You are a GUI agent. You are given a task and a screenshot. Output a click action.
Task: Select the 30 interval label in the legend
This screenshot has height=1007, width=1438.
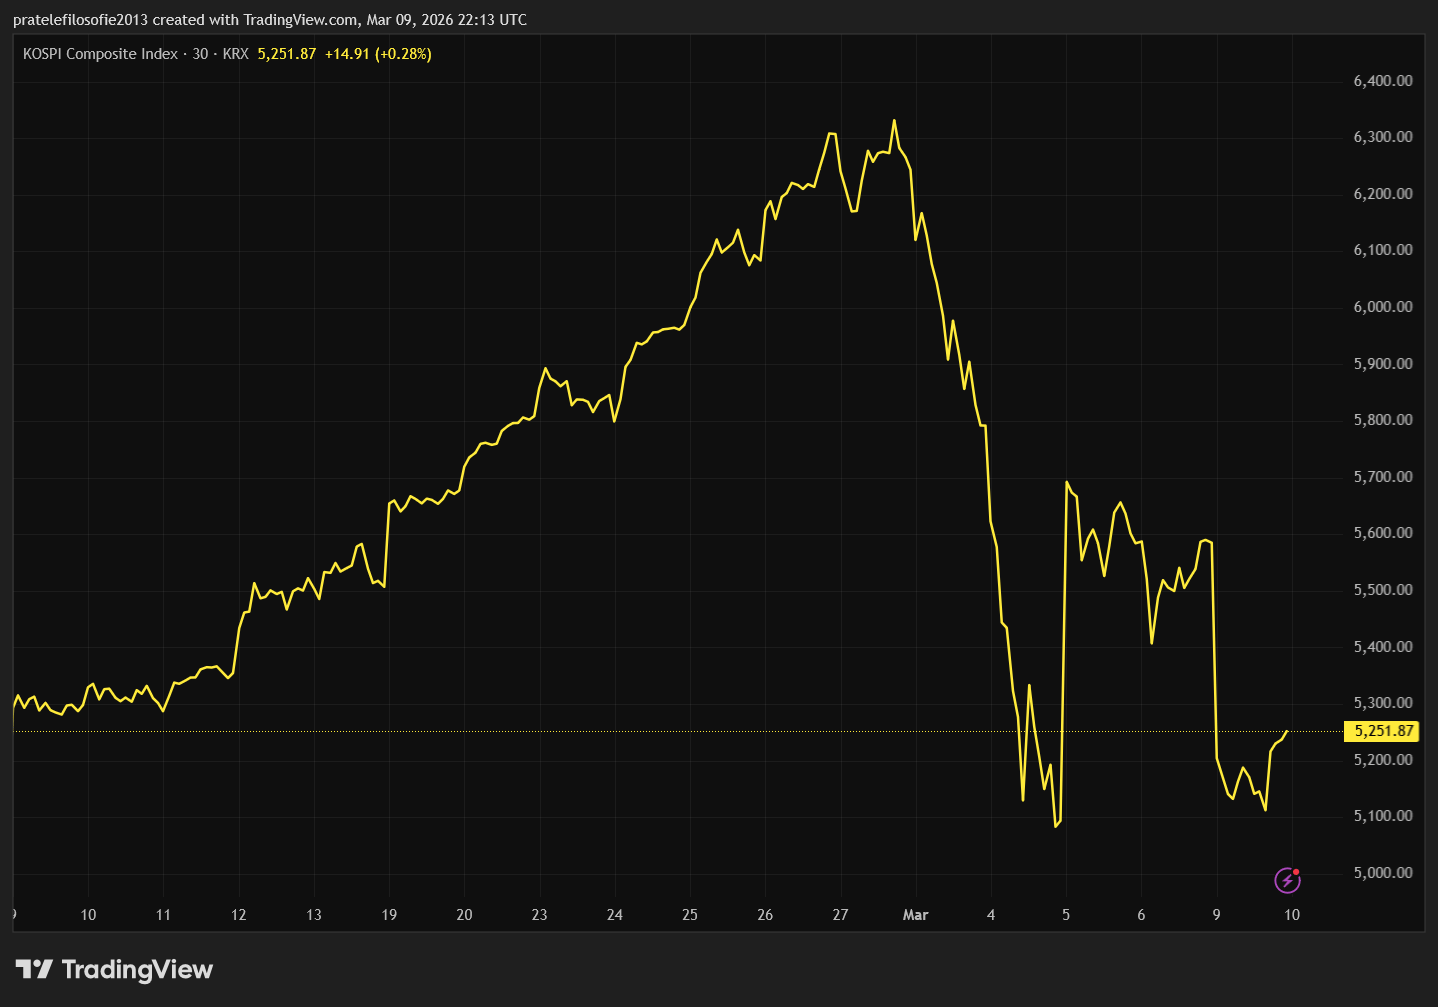coord(200,54)
